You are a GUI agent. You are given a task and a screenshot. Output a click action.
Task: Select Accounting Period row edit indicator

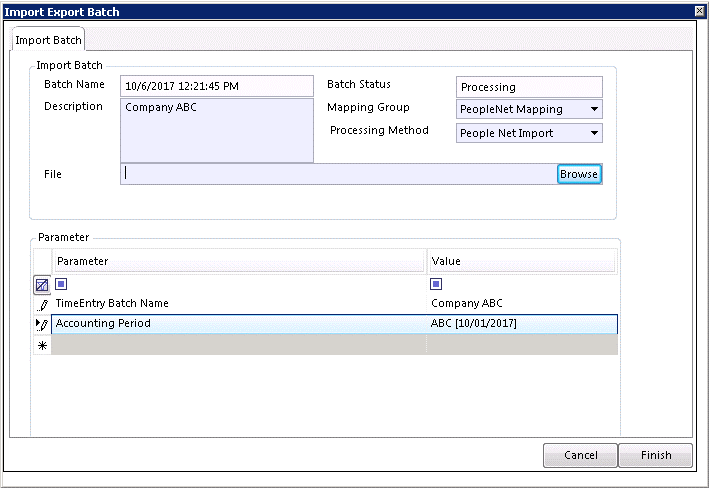[43, 324]
